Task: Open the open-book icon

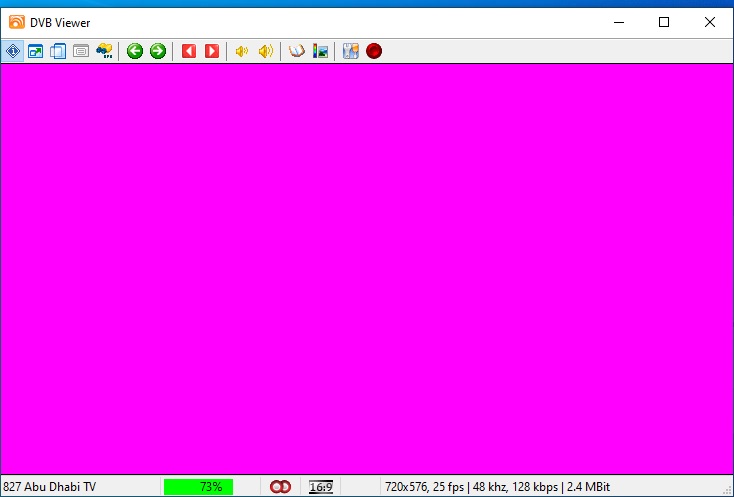Action: click(296, 51)
